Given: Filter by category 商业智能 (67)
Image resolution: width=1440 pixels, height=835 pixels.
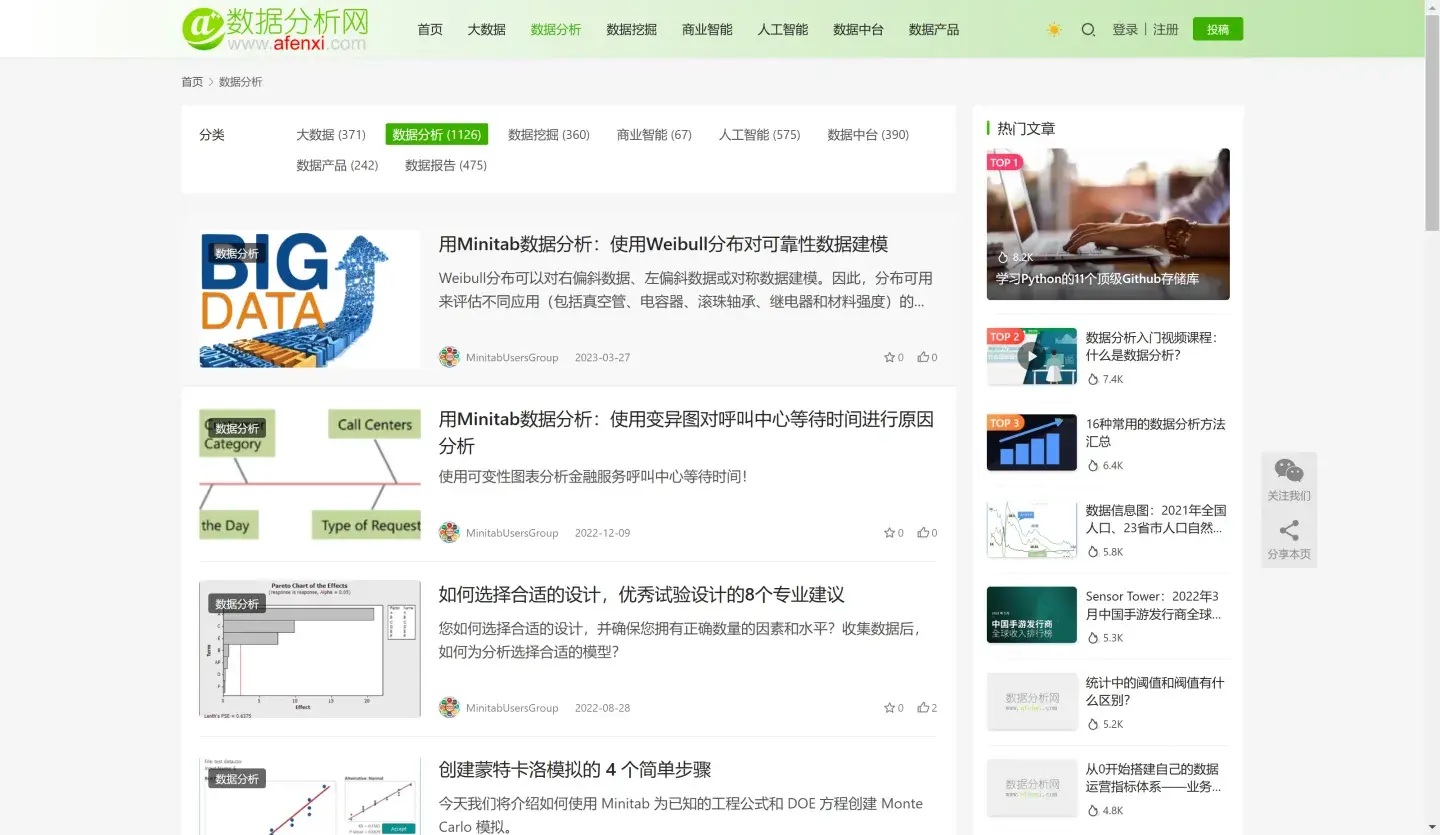Looking at the screenshot, I should pyautogui.click(x=654, y=134).
